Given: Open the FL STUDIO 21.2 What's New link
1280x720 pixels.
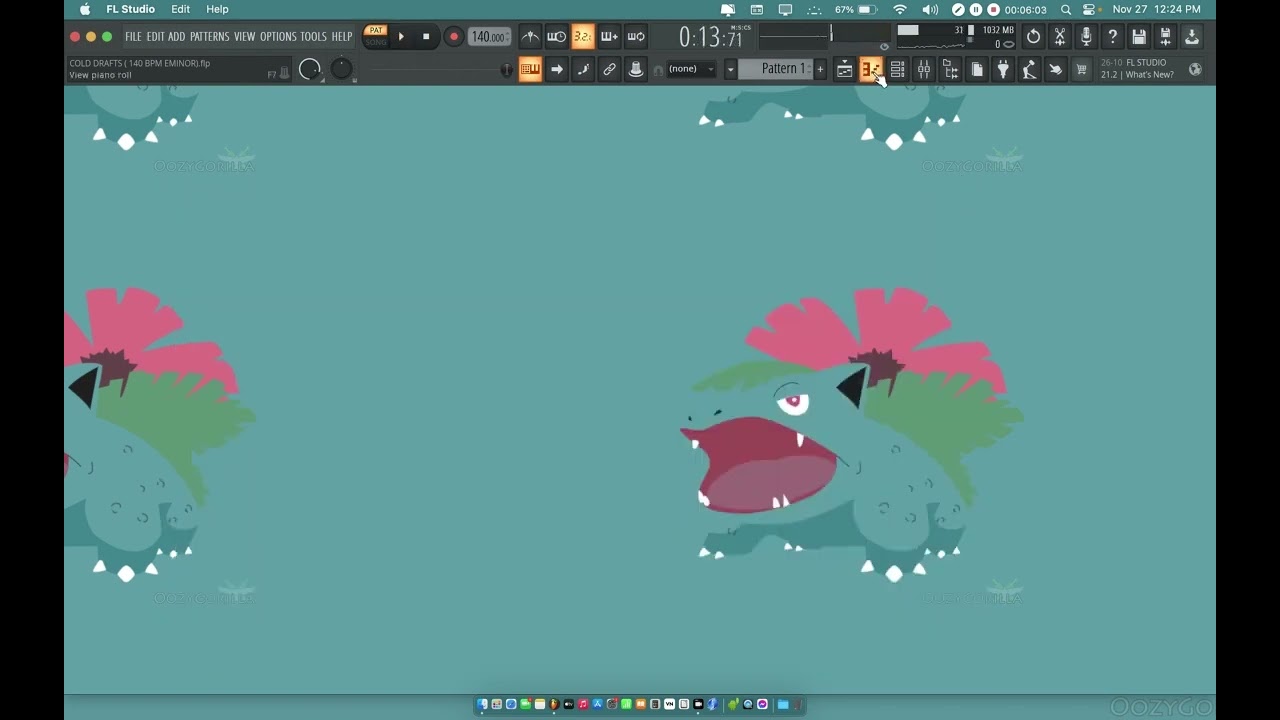Looking at the screenshot, I should (1137, 69).
